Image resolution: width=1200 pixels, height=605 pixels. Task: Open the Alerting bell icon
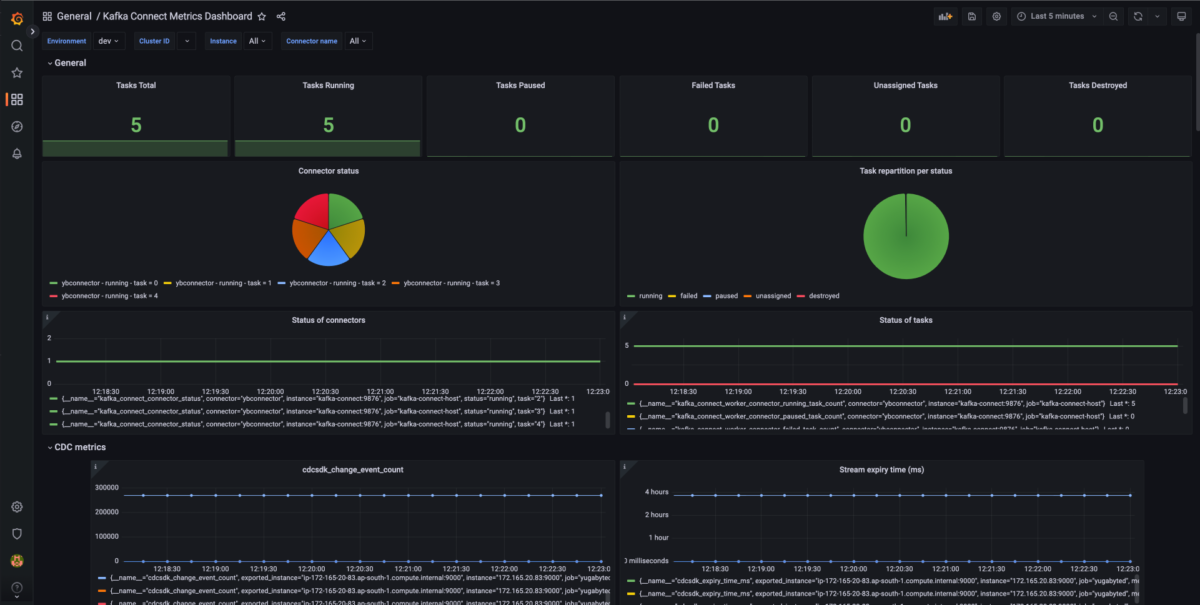[x=16, y=153]
